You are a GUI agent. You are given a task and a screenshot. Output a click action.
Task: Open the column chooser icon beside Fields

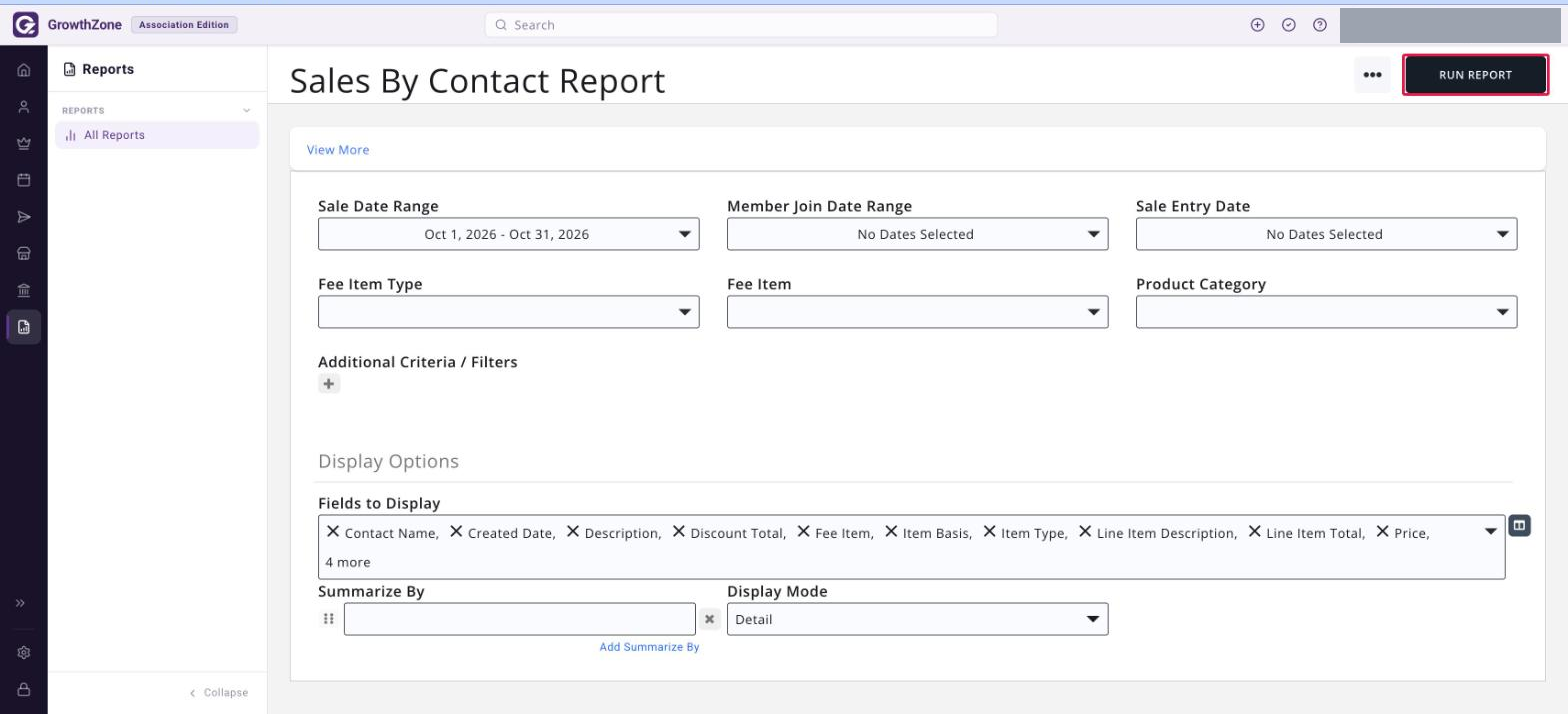point(1519,525)
